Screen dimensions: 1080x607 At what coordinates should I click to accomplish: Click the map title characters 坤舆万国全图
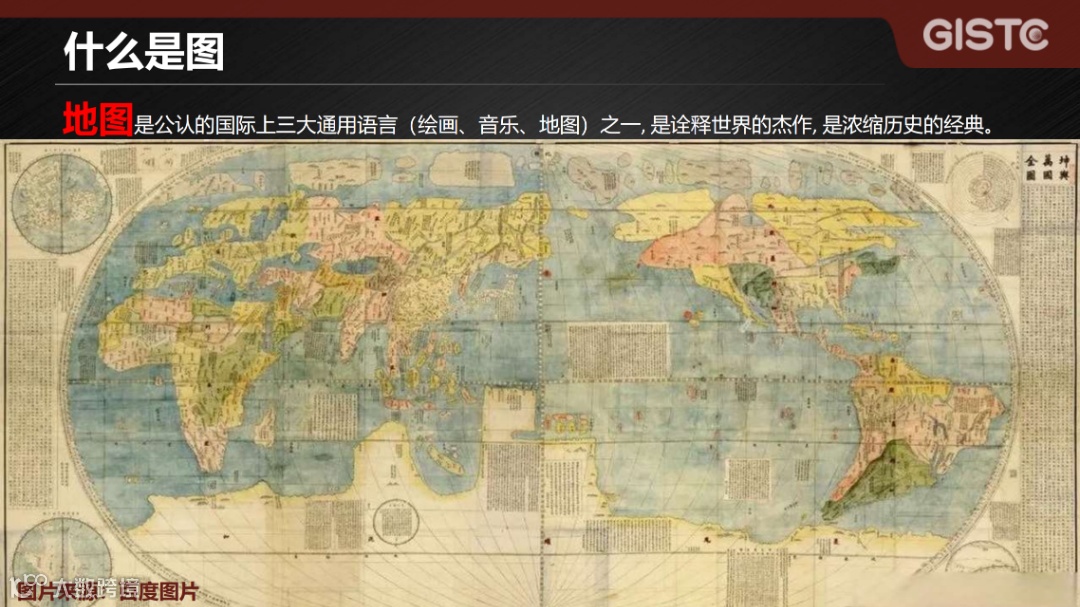tap(1047, 167)
